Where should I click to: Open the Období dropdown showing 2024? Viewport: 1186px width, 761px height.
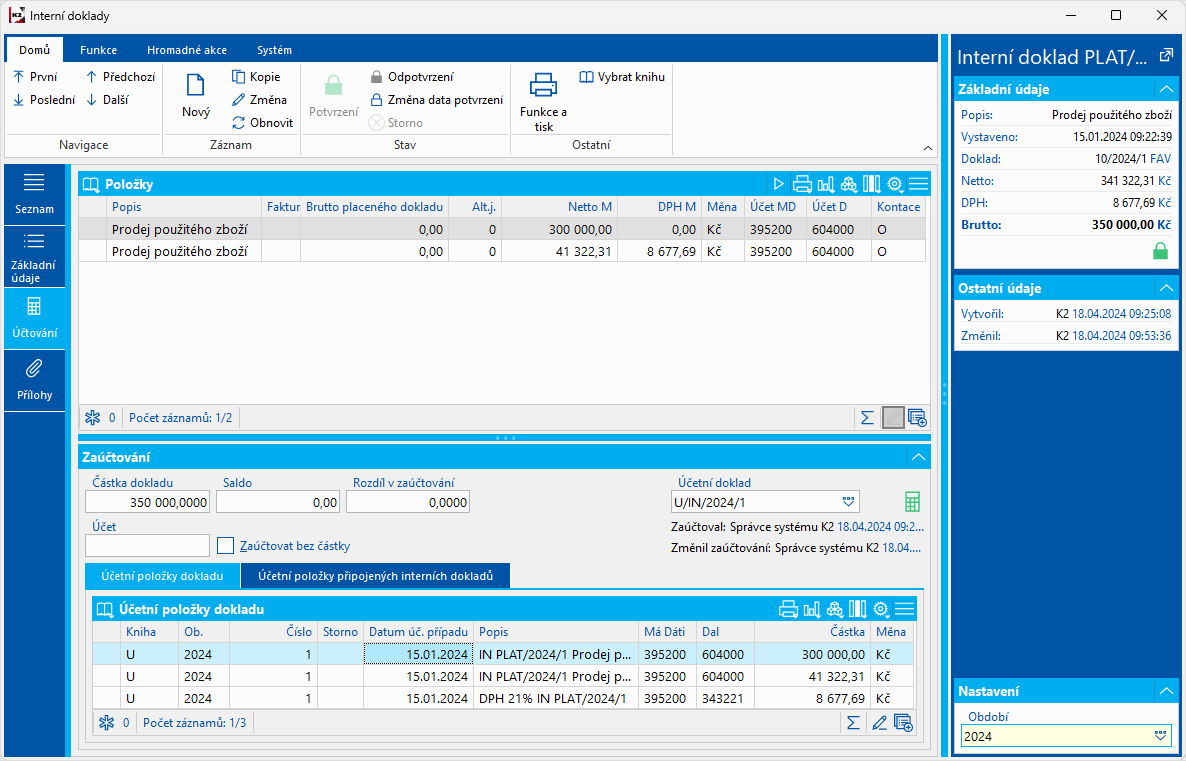tap(1160, 736)
